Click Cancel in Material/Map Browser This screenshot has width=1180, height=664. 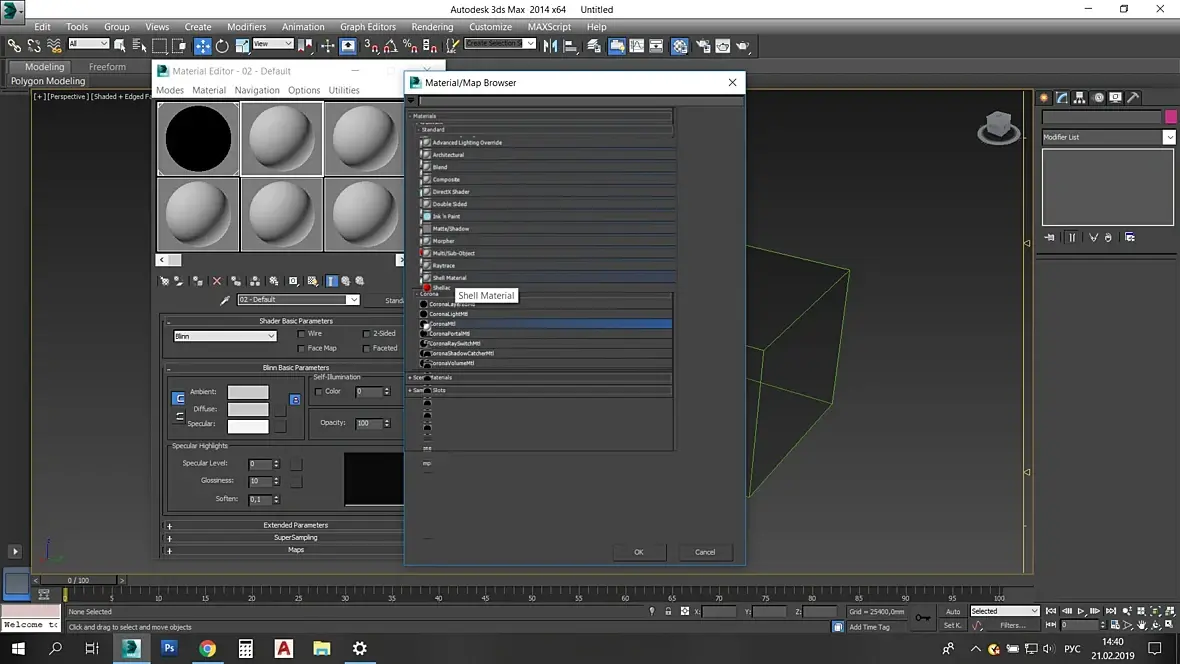coord(705,552)
